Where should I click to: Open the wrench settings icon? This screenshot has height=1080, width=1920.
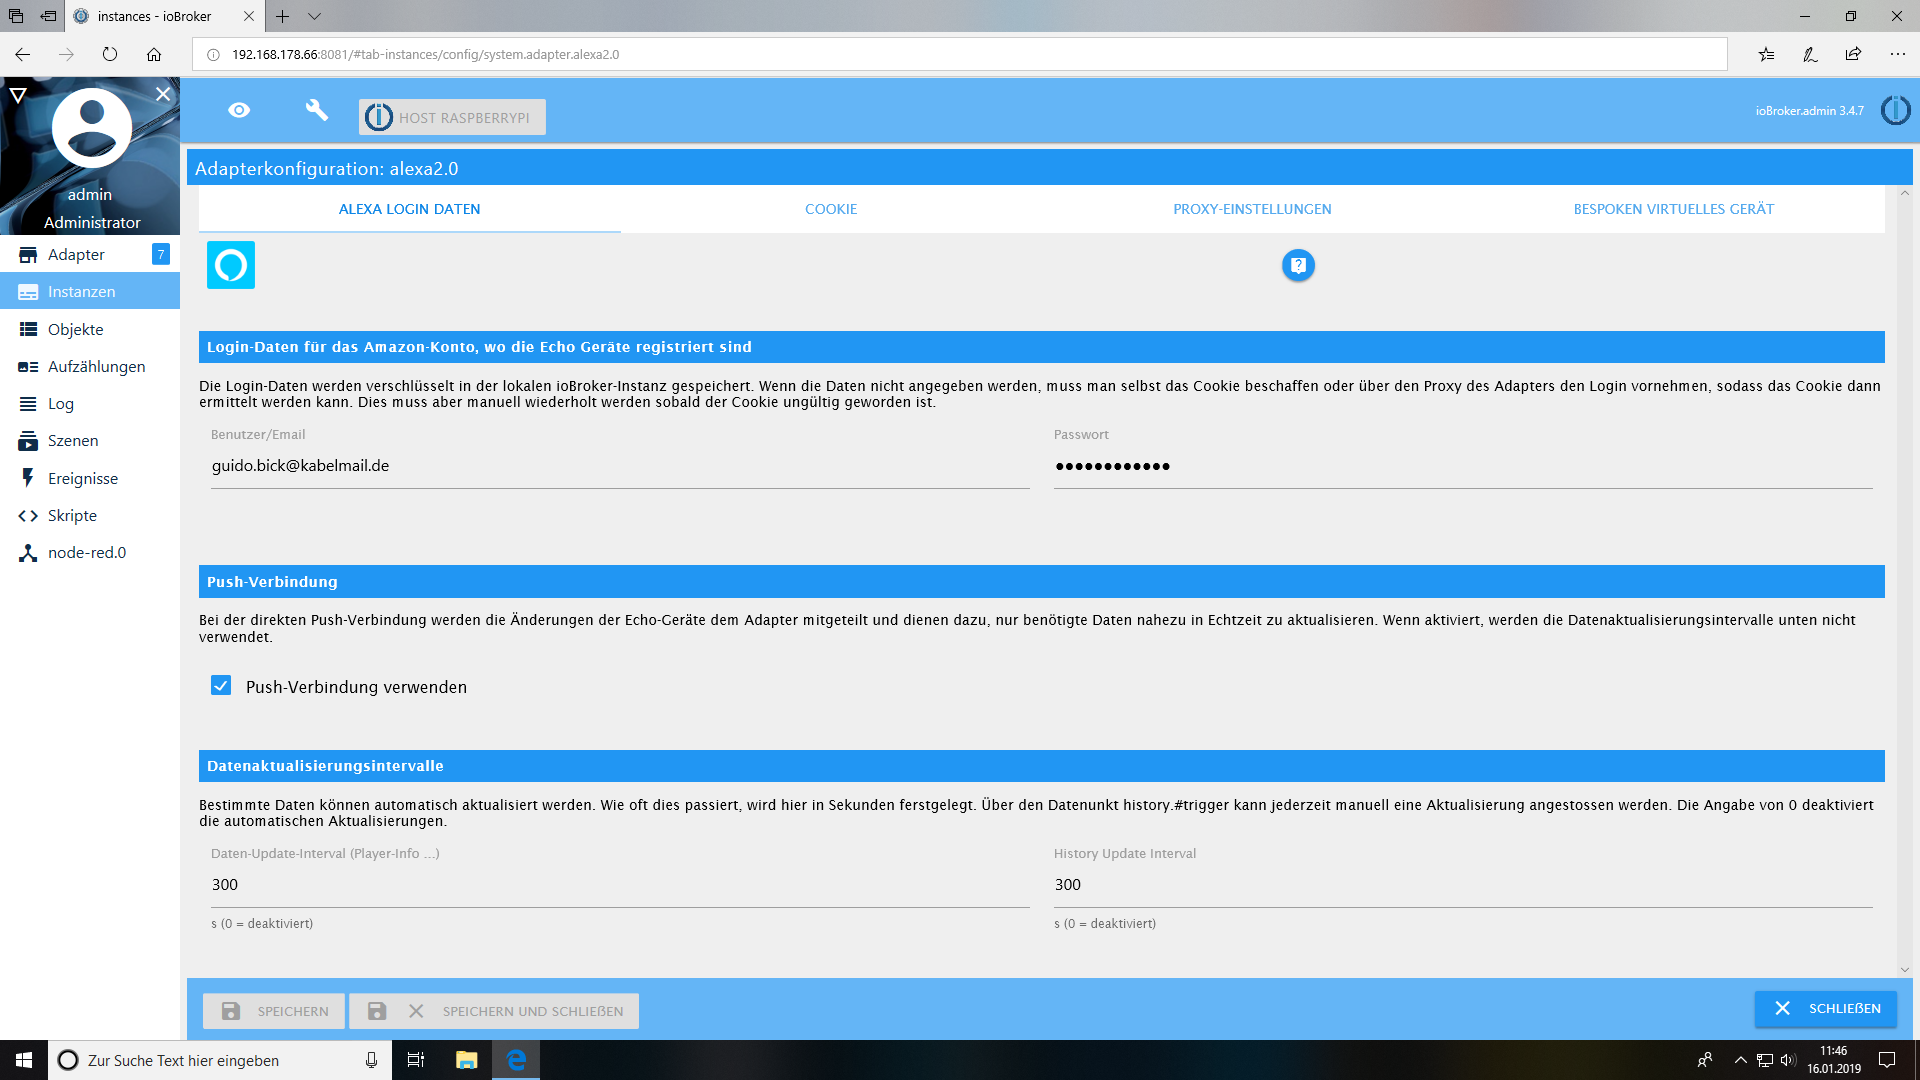[x=316, y=110]
